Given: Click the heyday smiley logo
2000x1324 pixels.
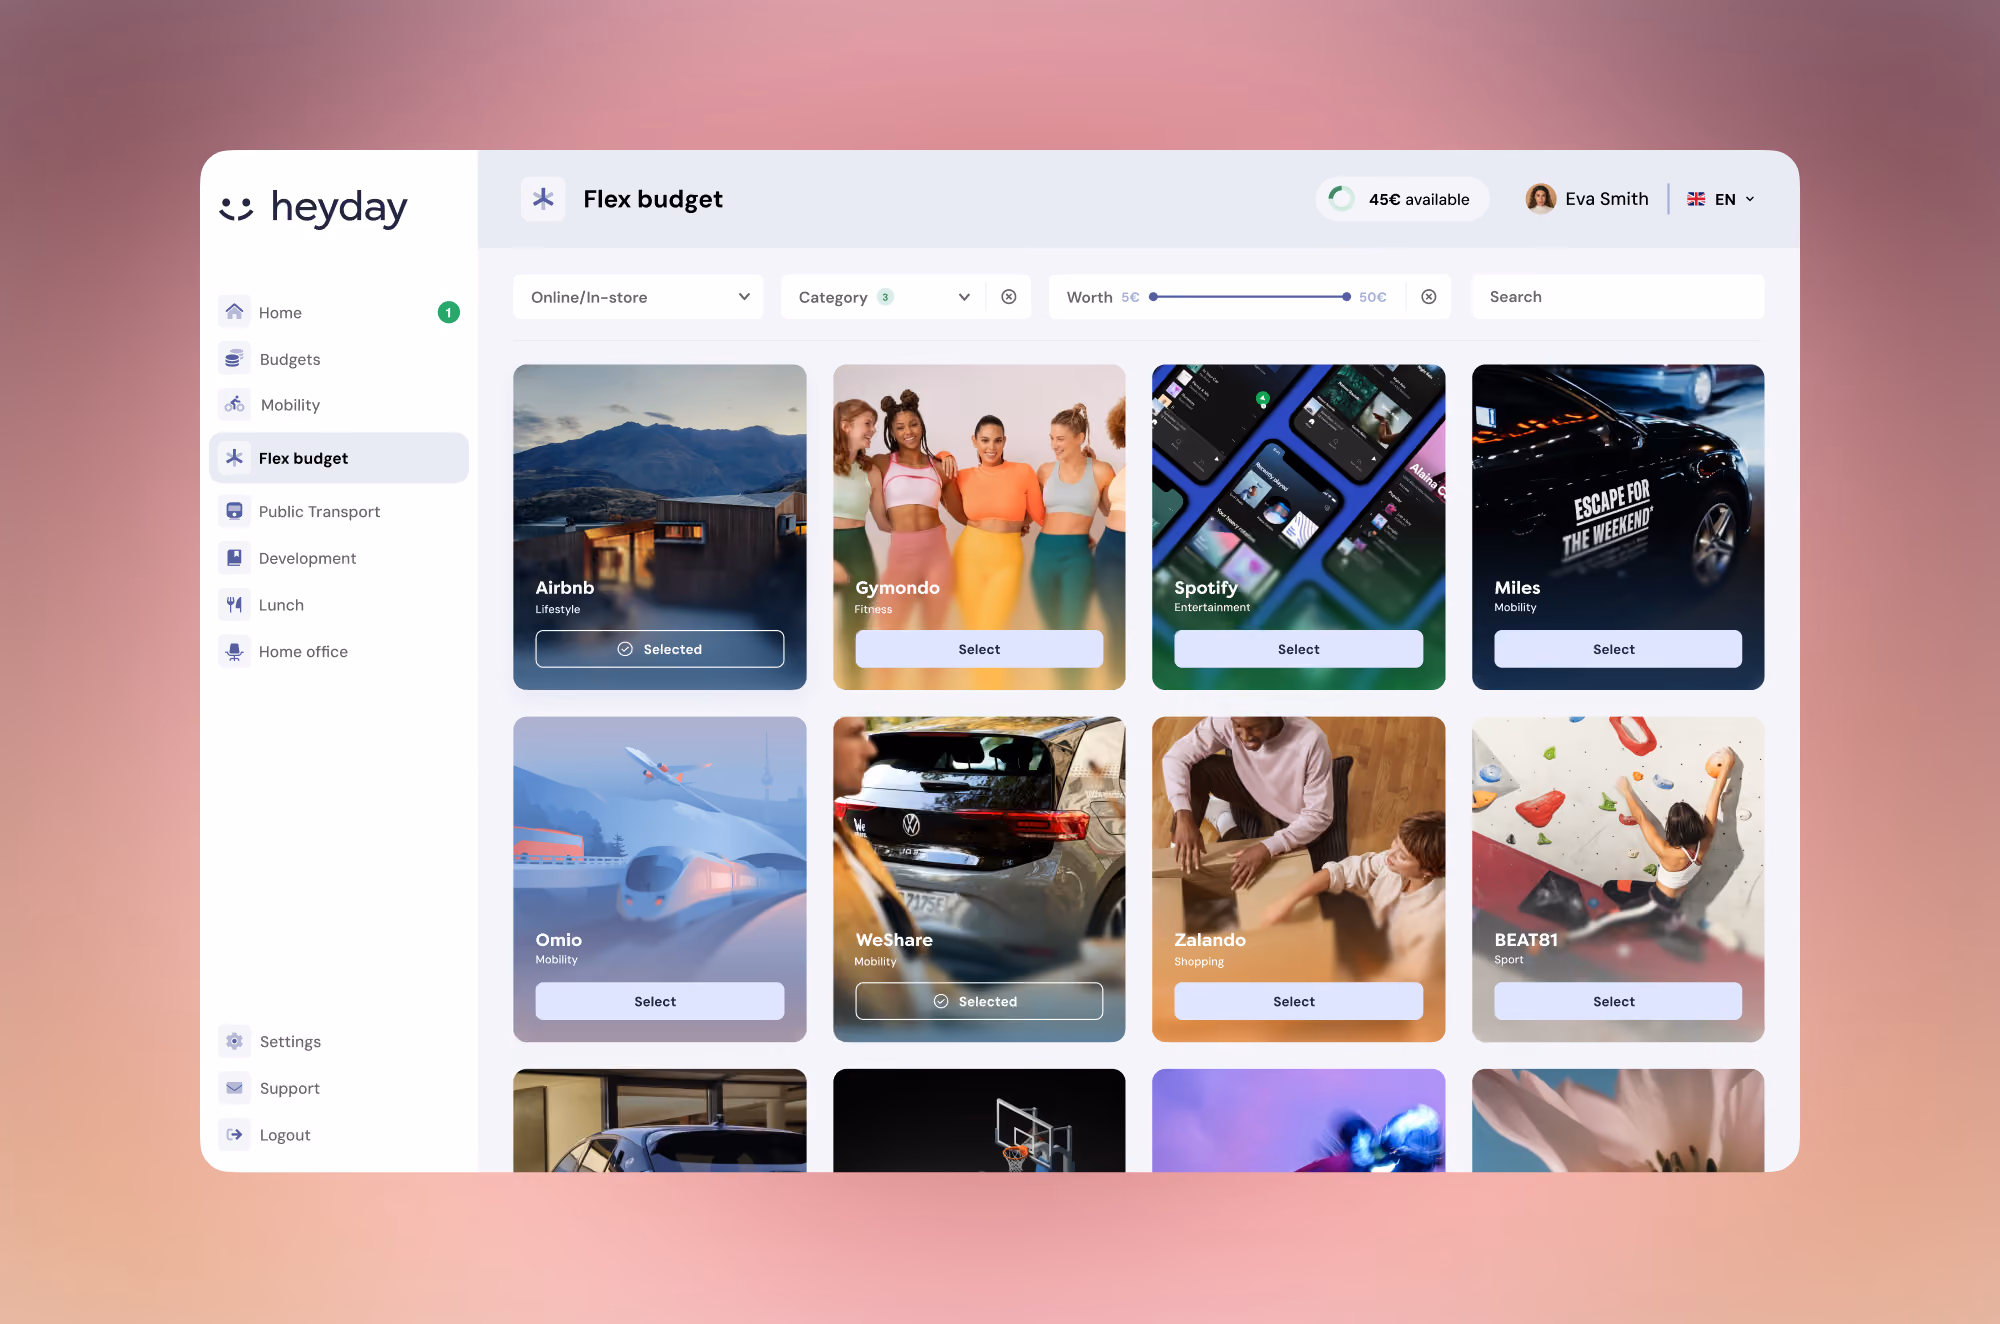Looking at the screenshot, I should tap(237, 208).
